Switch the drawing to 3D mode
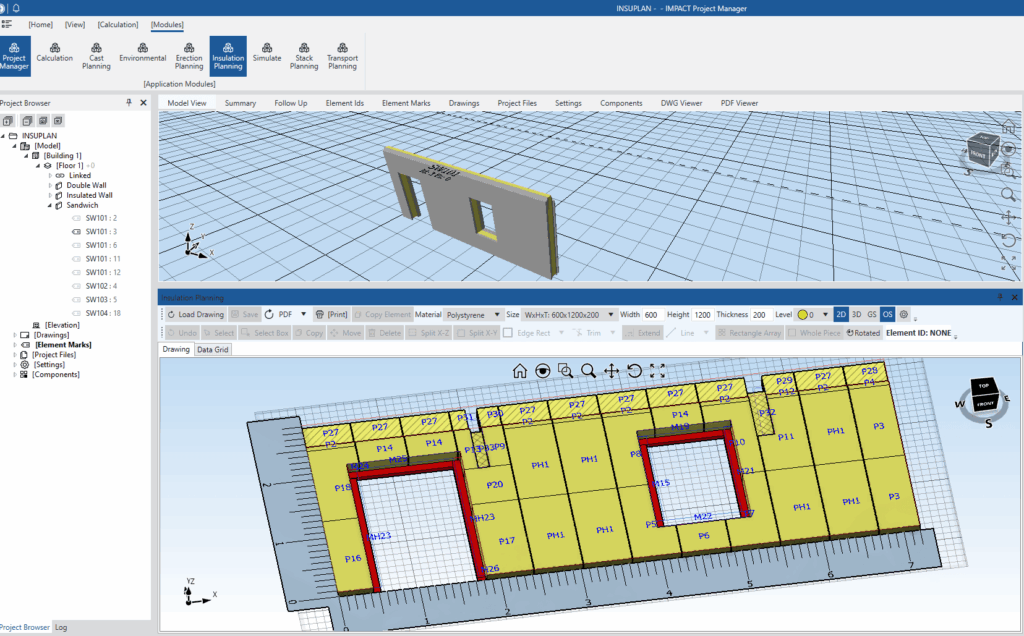1024x636 pixels. [855, 313]
